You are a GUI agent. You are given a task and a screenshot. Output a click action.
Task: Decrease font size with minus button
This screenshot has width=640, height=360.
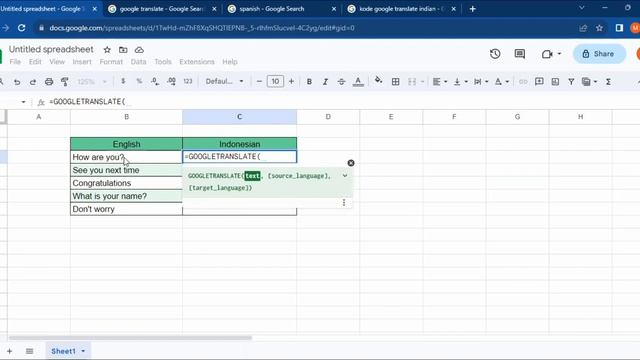point(259,81)
